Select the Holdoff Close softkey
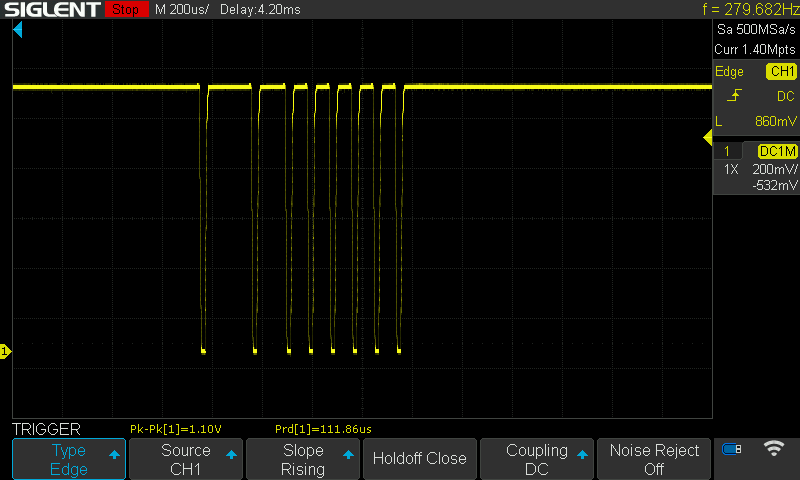800x480 pixels. pyautogui.click(x=419, y=459)
